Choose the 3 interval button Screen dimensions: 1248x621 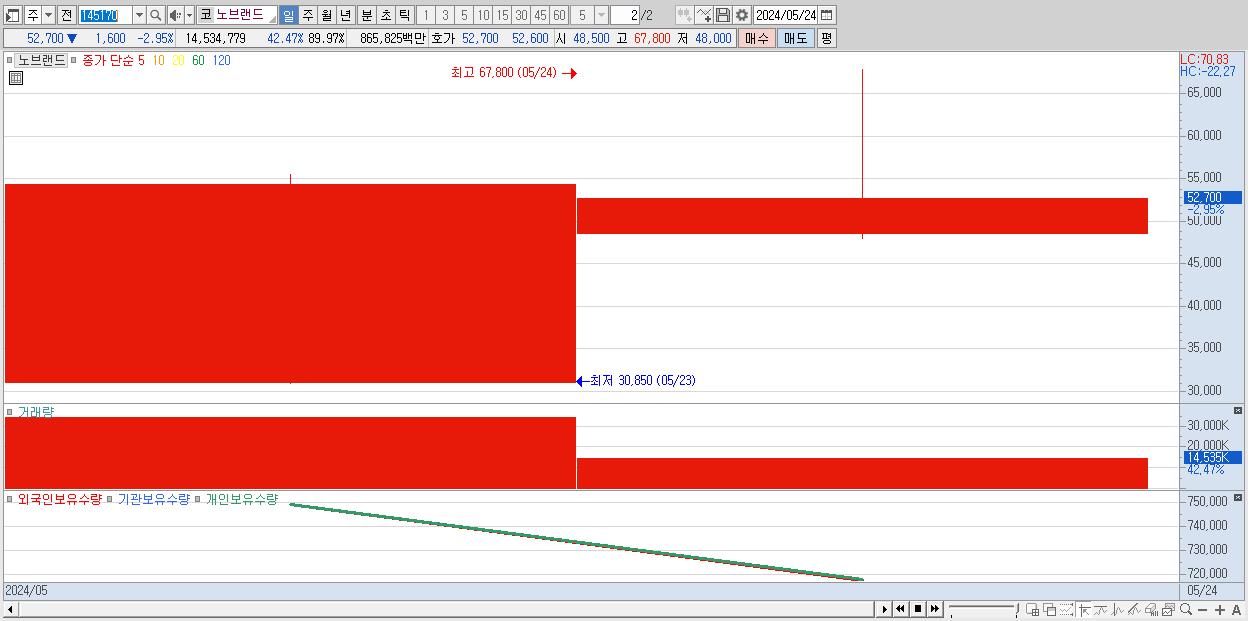pyautogui.click(x=445, y=15)
